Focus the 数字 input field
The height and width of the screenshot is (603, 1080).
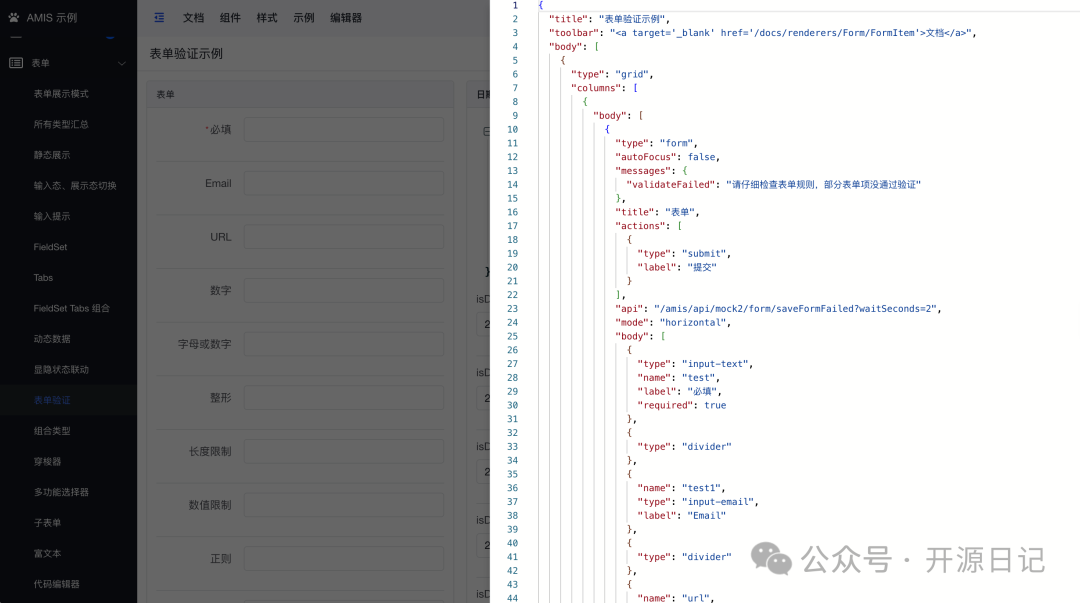tap(343, 291)
